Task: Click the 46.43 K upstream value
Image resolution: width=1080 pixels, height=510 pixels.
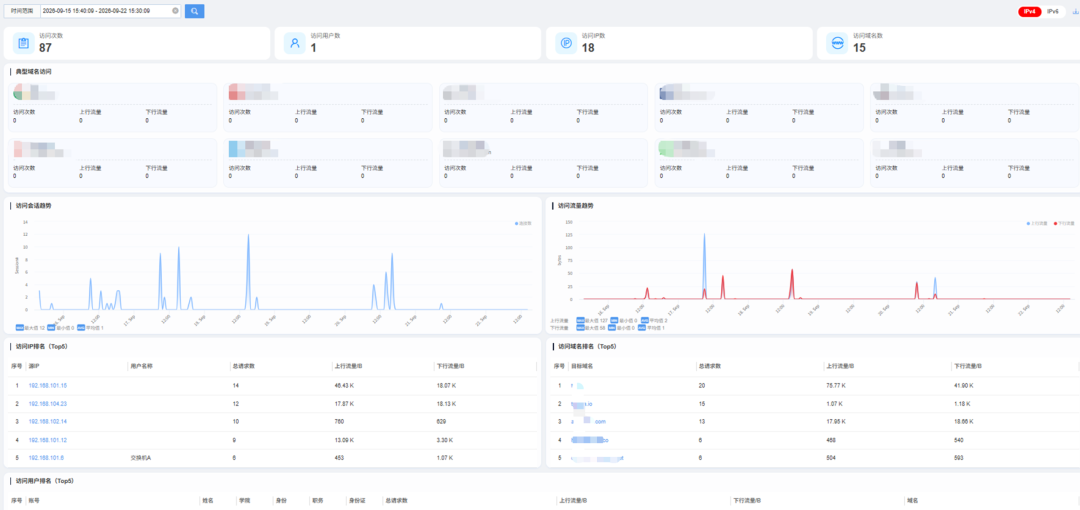Action: (x=344, y=385)
